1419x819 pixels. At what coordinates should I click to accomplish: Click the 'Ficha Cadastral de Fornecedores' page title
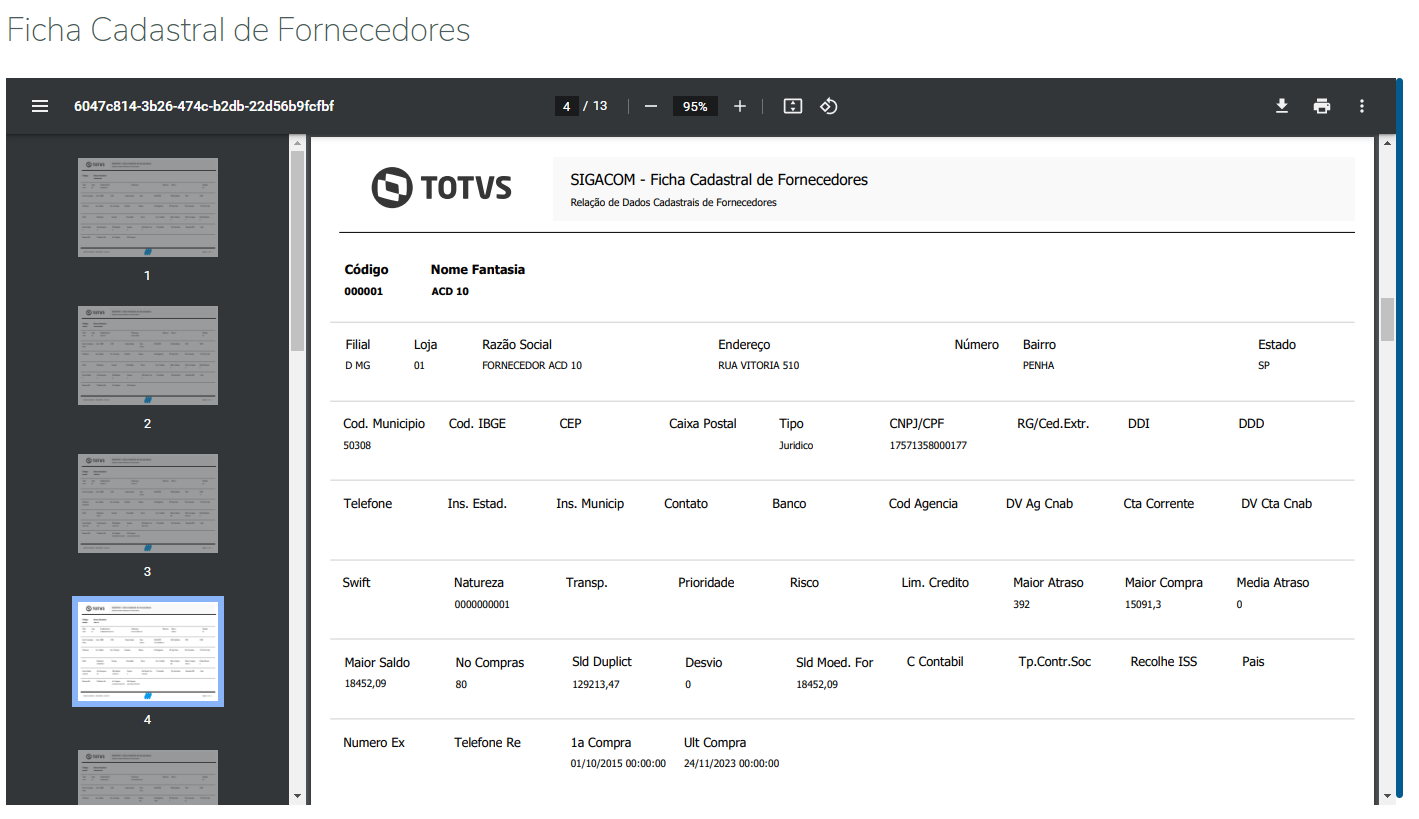click(238, 29)
